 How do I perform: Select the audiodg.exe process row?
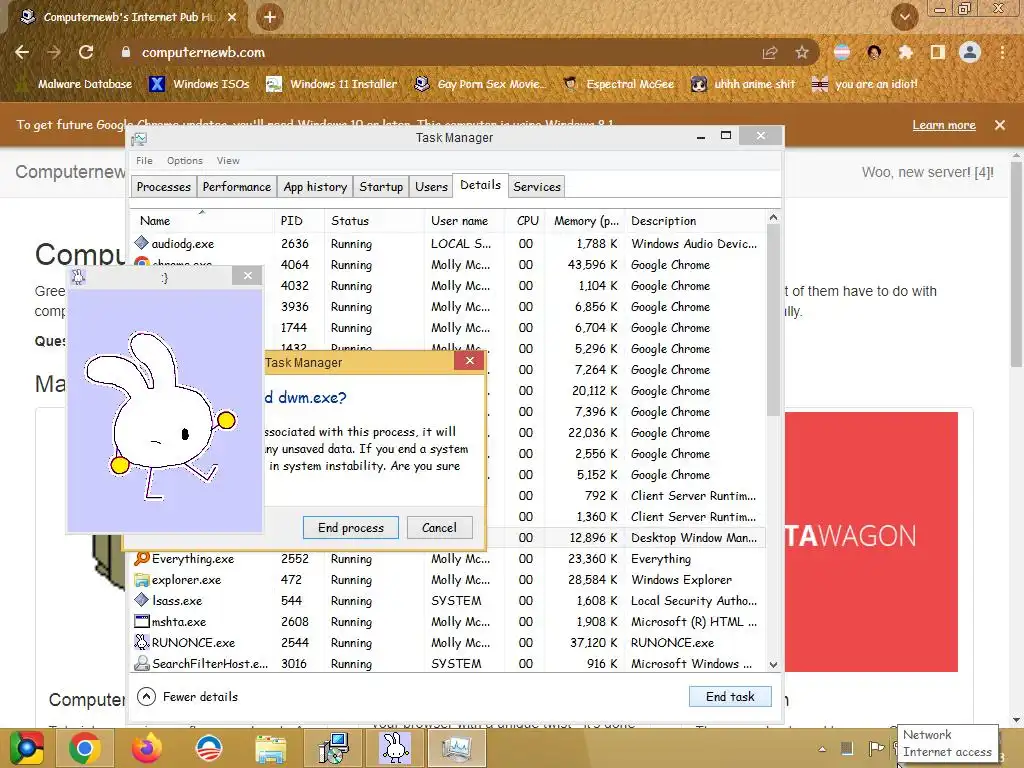coord(448,244)
